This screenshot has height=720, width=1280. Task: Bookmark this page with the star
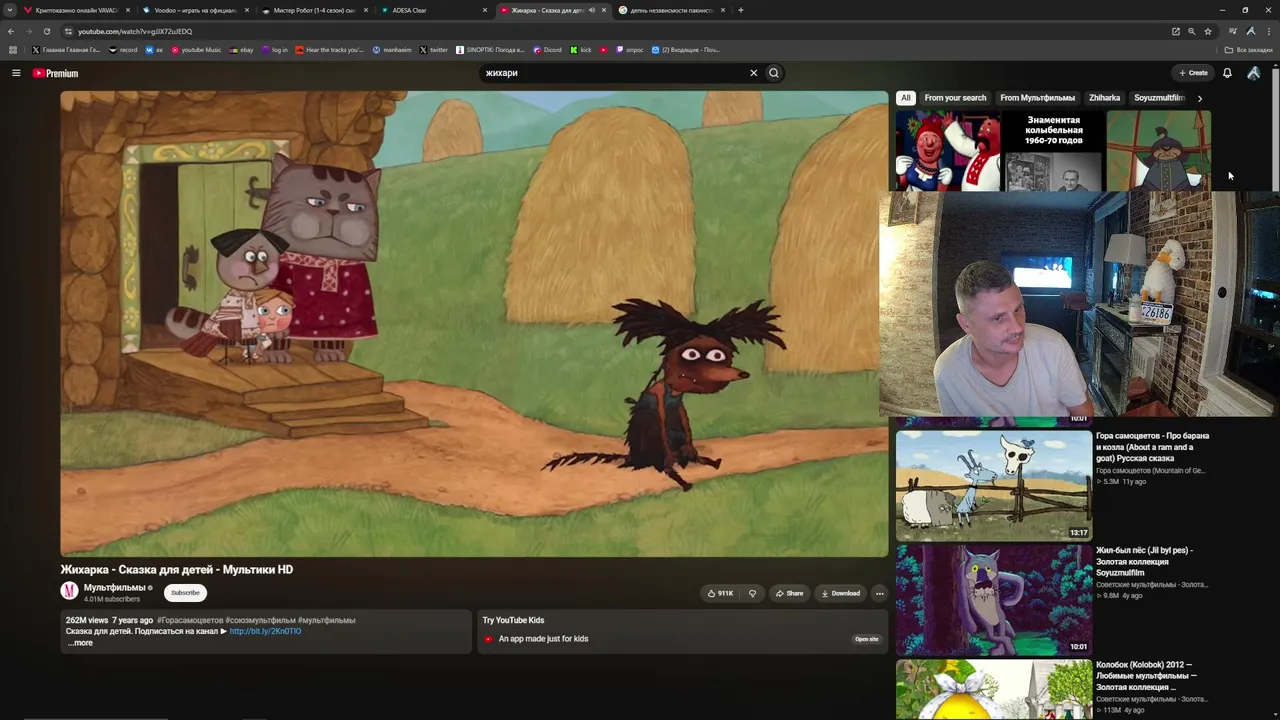click(x=1208, y=31)
